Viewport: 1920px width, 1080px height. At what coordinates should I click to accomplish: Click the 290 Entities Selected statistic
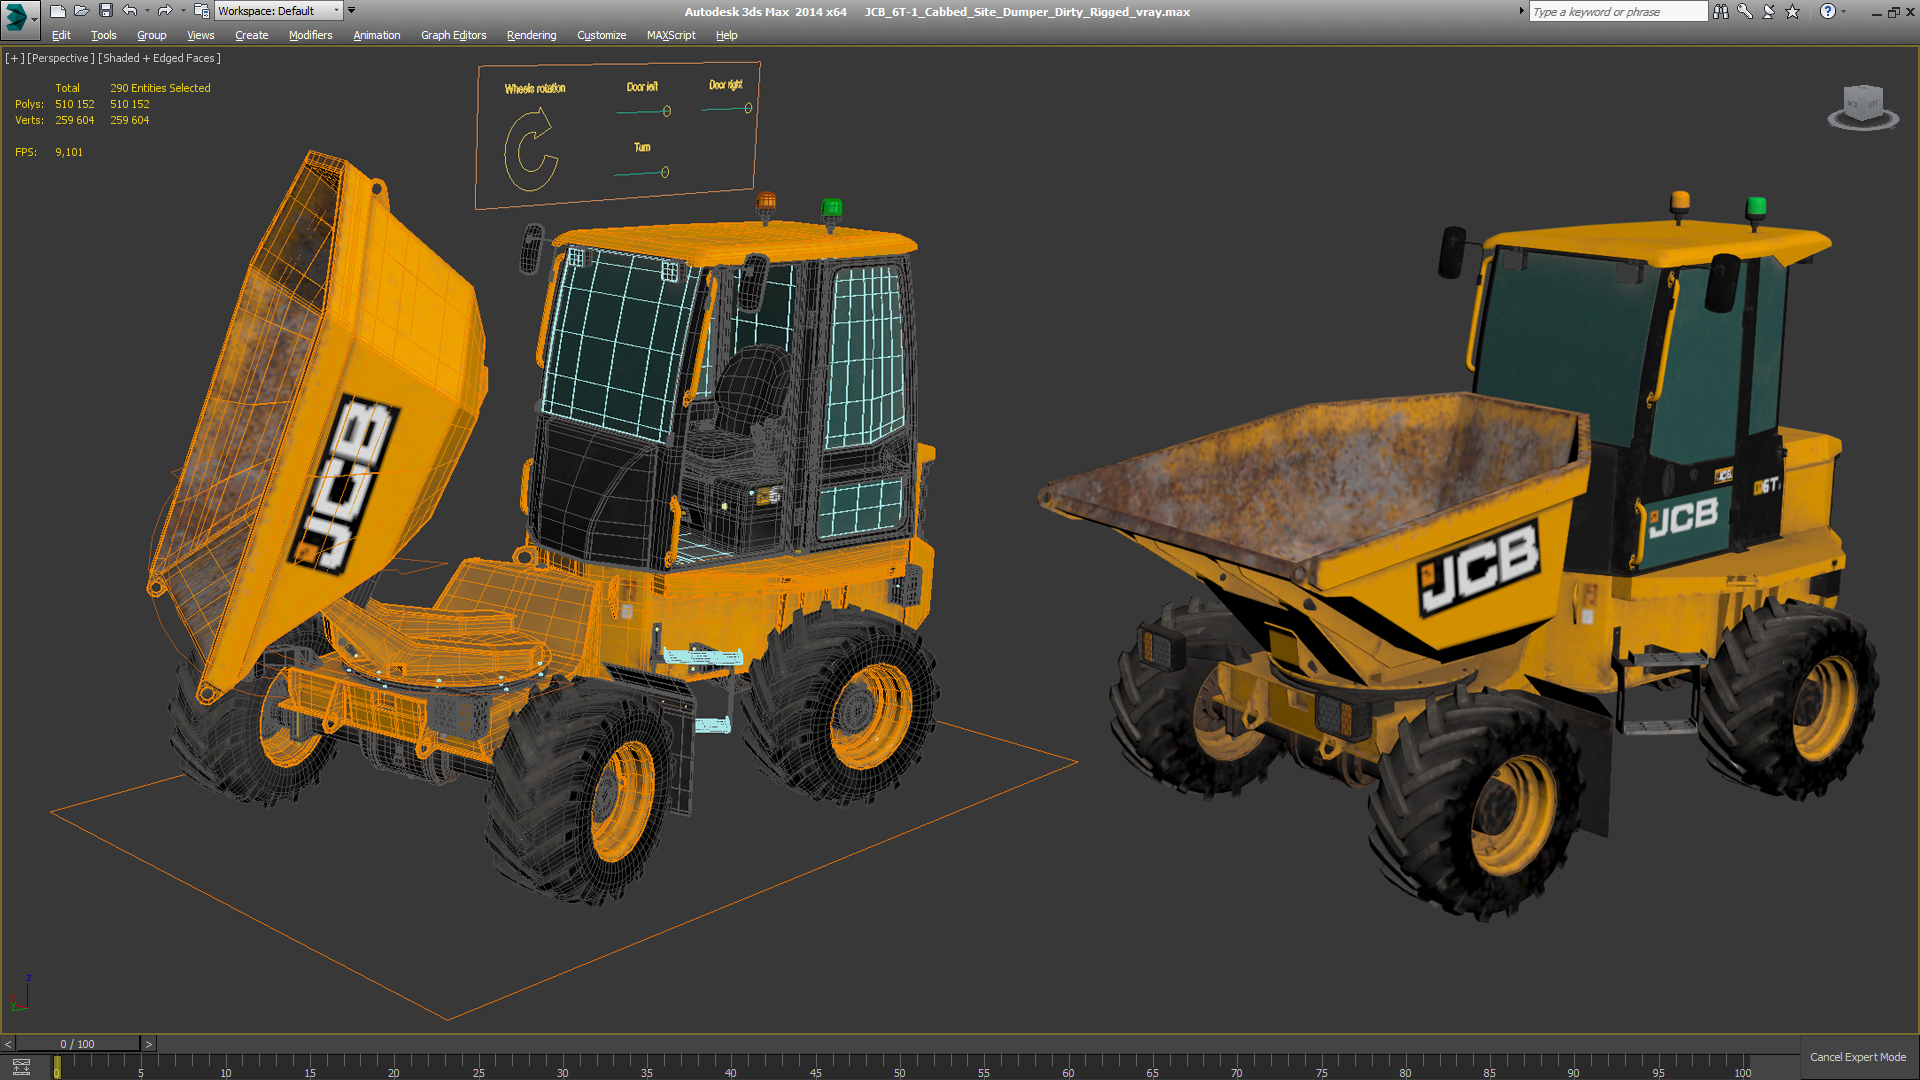tap(160, 88)
